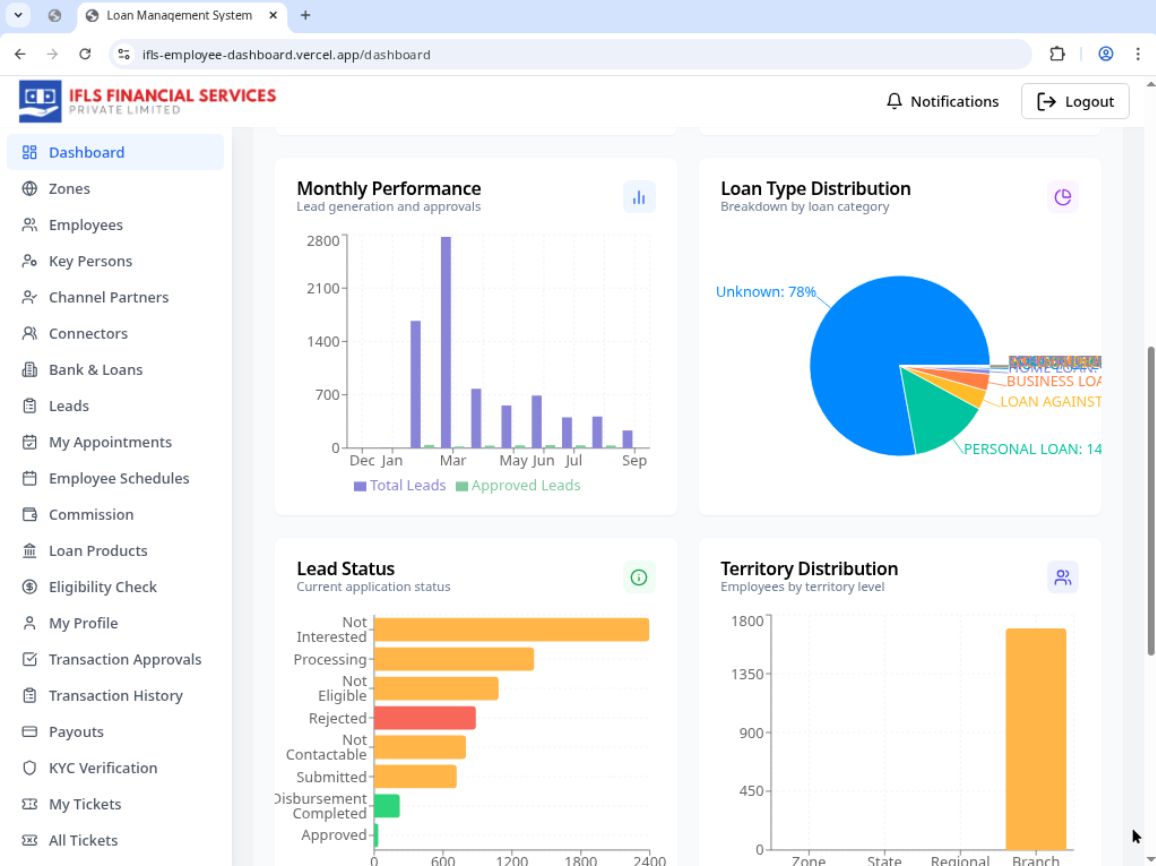This screenshot has width=1156, height=866.
Task: Click the bar chart icon in Monthly Performance
Action: [x=639, y=197]
